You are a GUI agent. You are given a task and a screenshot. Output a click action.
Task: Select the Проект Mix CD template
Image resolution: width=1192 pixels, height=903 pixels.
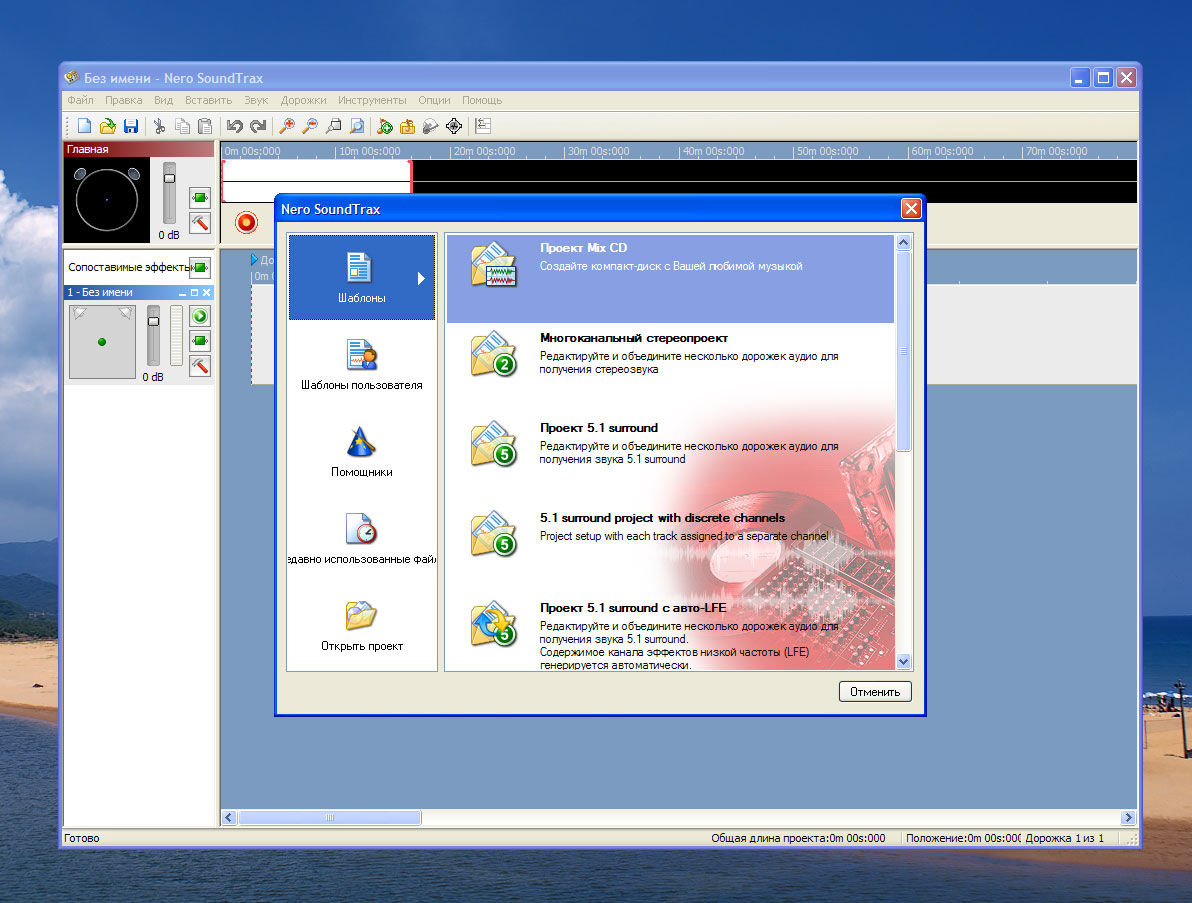670,278
